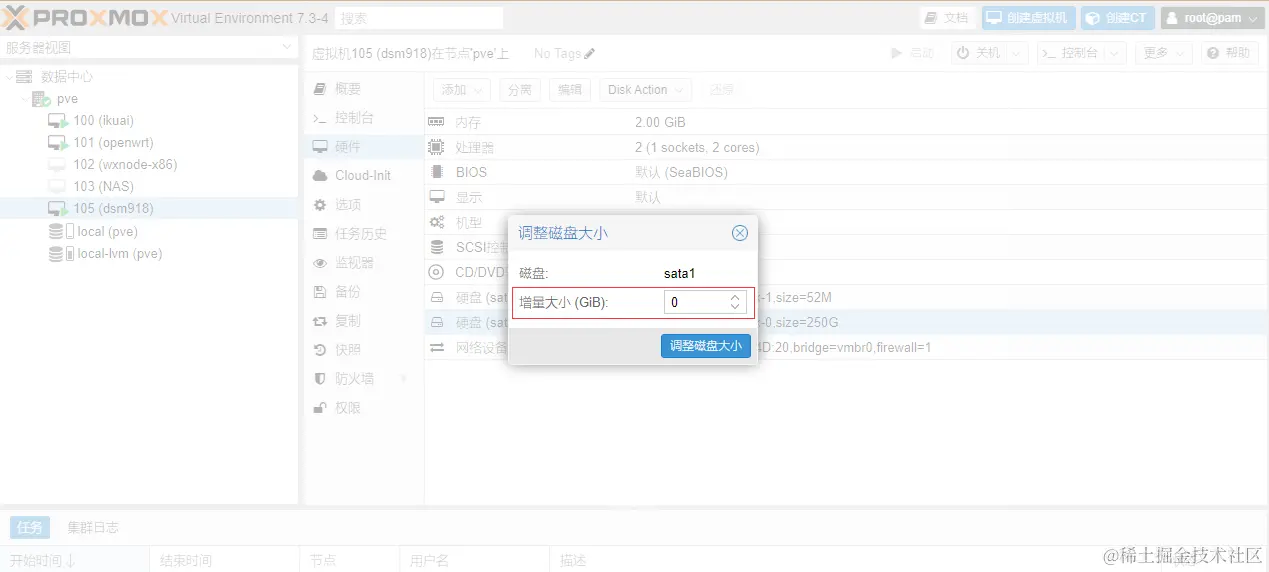Open the 控制台 tab in side menu

363,118
